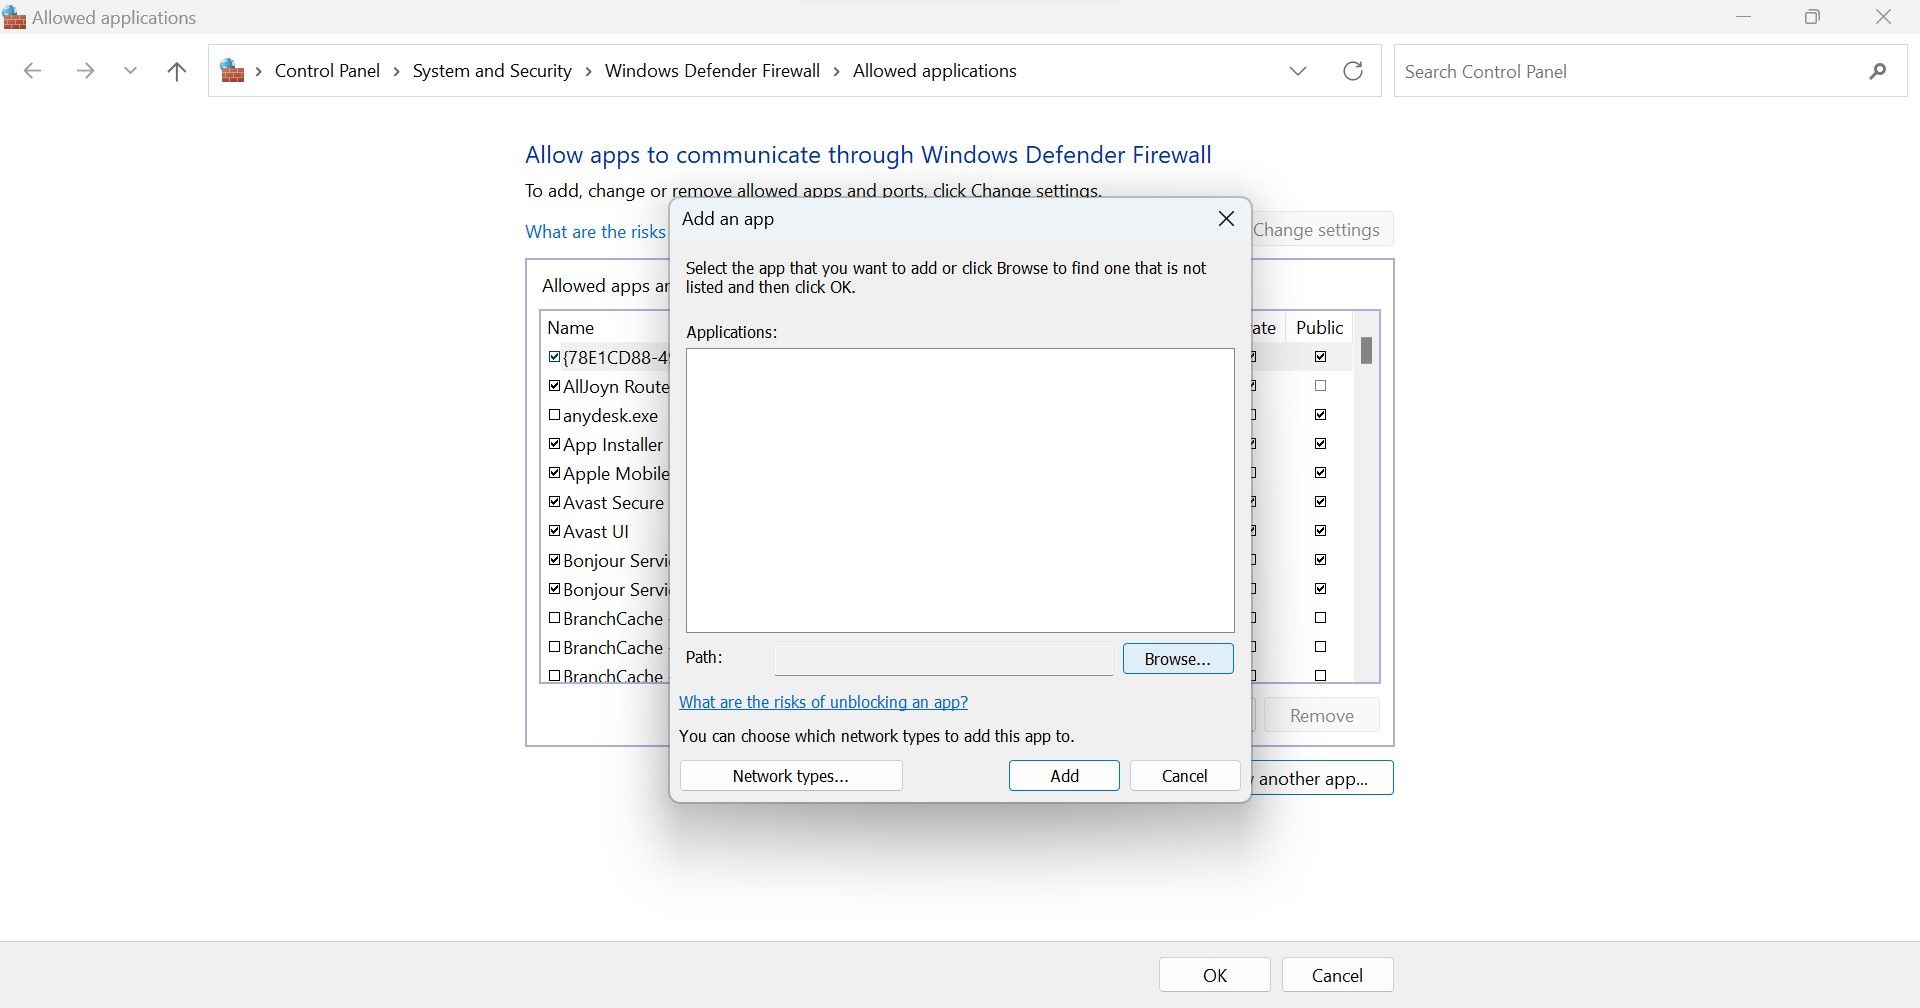Open recent locations dropdown arrow
Screen dimensions: 1920x1008
point(130,71)
